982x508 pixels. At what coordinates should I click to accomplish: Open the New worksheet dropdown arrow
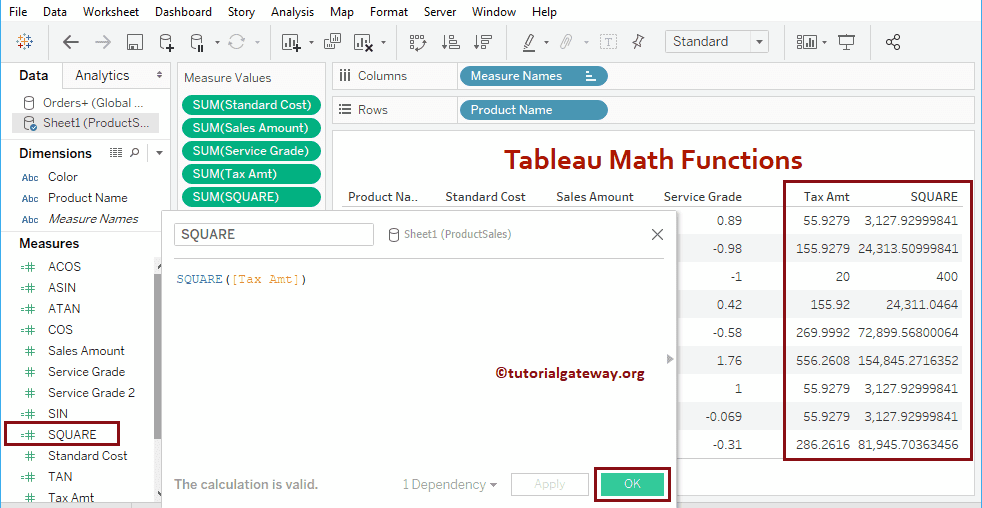pos(311,43)
